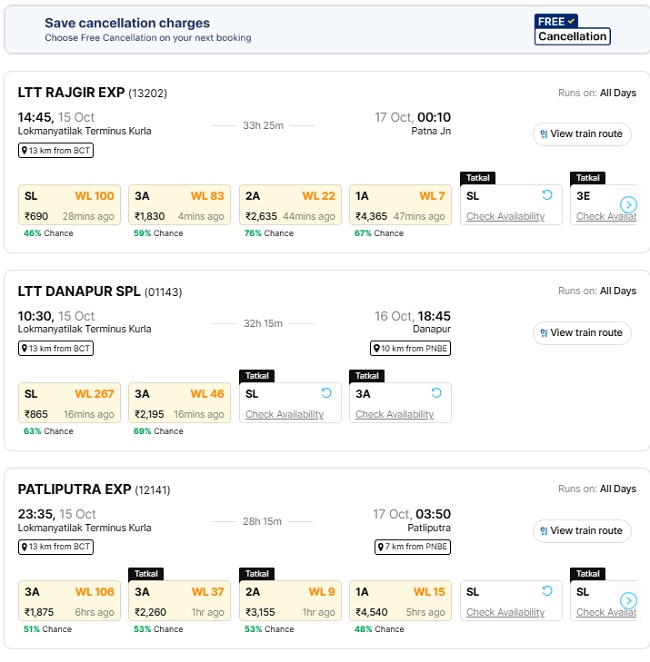View train route for LTT Danapur SPL
This screenshot has height=662, width=650.
coord(581,333)
